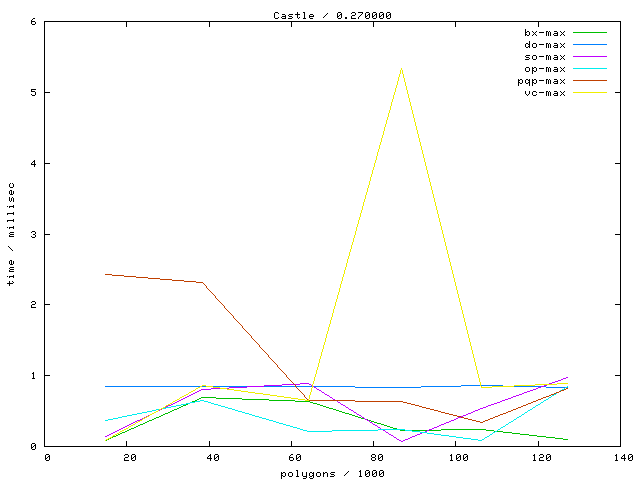Click cyan line sample beside op-max
Screen dimensions: 640x480
click(590, 69)
